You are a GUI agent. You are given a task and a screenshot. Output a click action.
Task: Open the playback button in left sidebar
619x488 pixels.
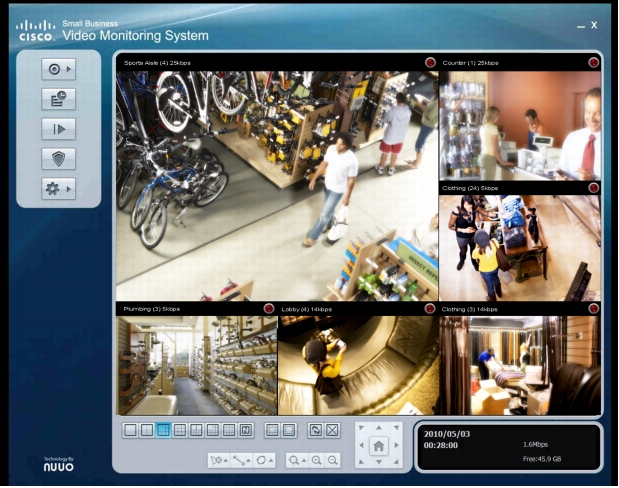coord(58,128)
